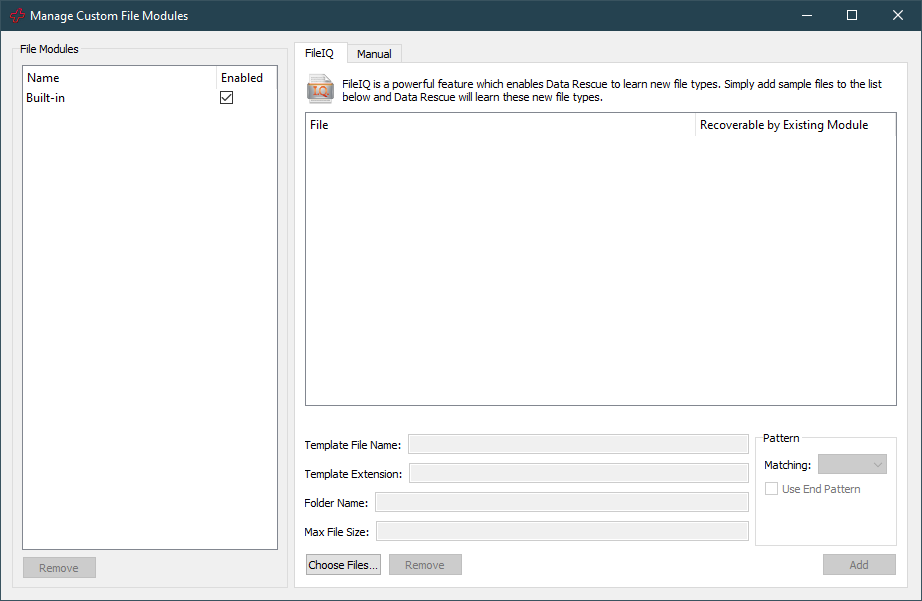The width and height of the screenshot is (922, 601).
Task: Click the Enabled column header
Action: coord(246,78)
